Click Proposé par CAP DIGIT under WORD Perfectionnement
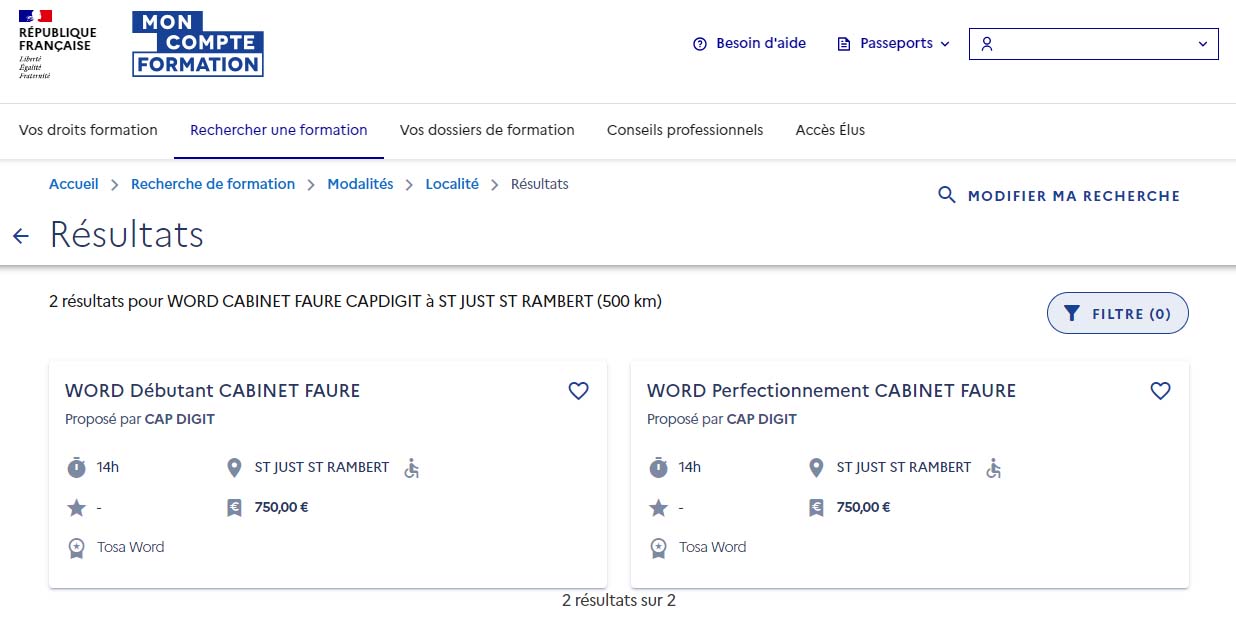 pyautogui.click(x=722, y=419)
